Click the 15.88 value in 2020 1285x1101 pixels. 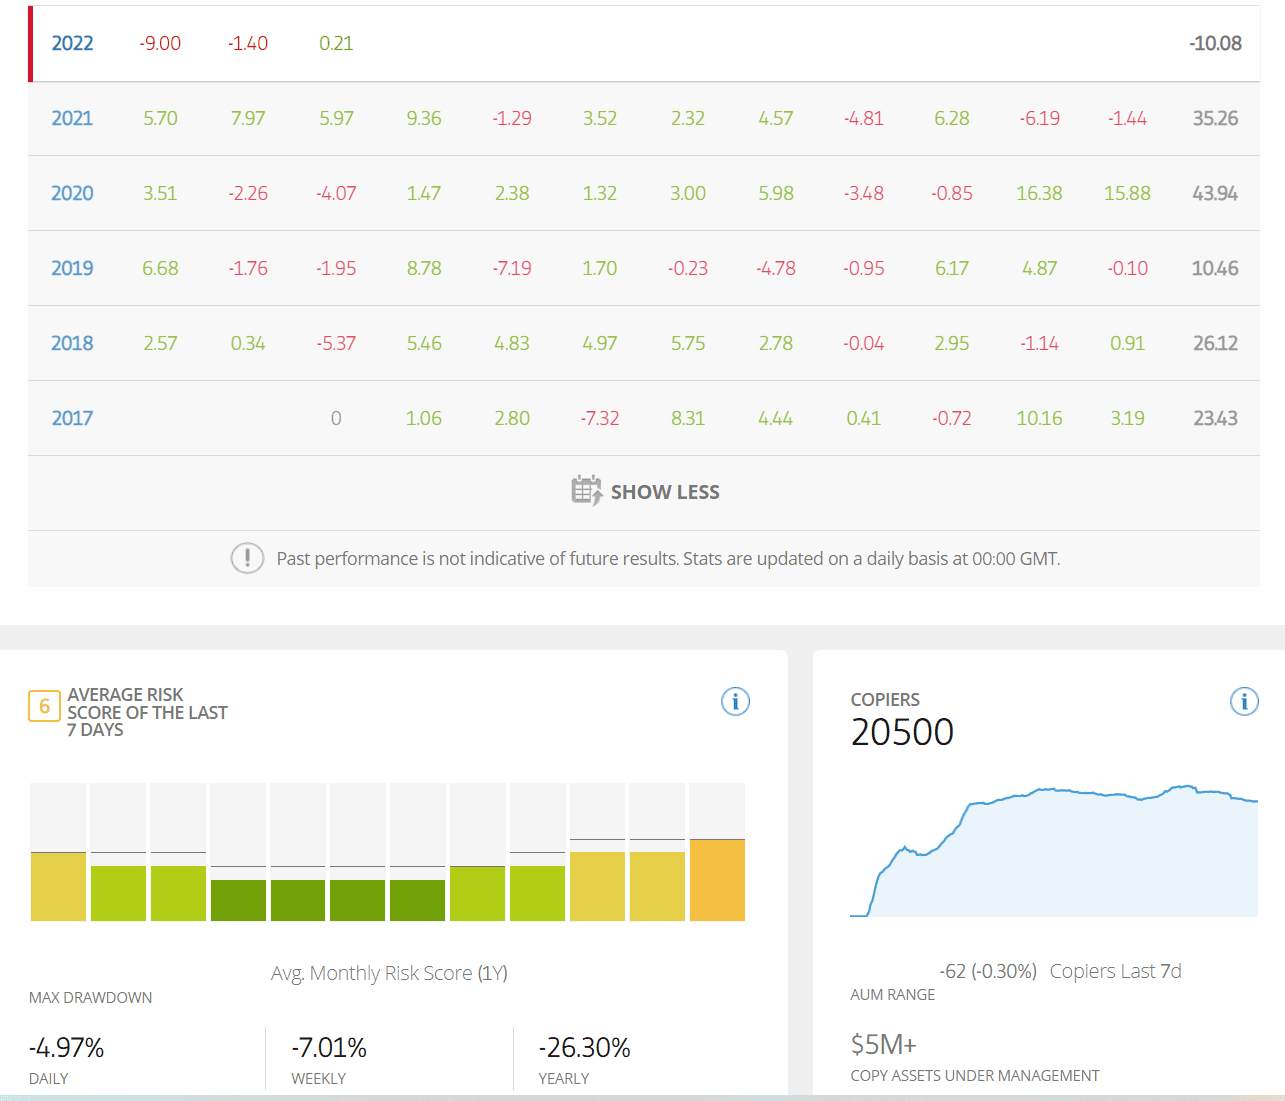(x=1127, y=193)
